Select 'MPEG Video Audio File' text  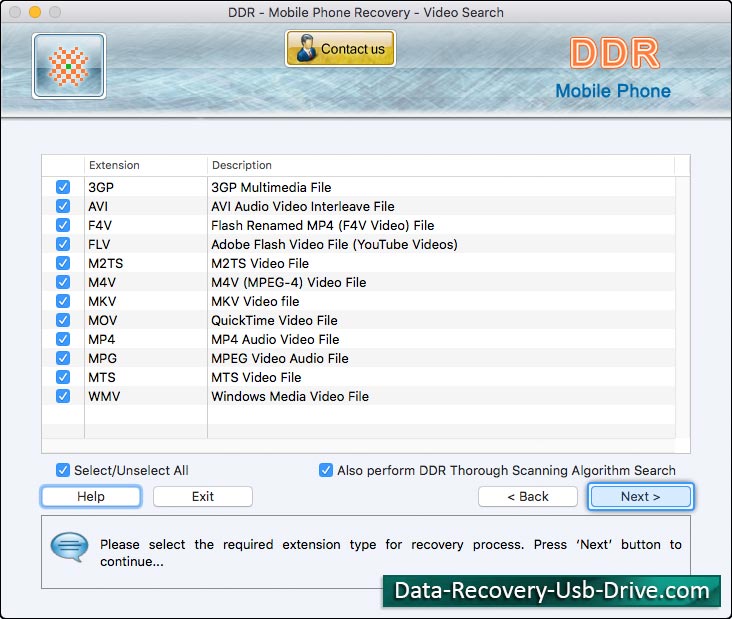280,359
